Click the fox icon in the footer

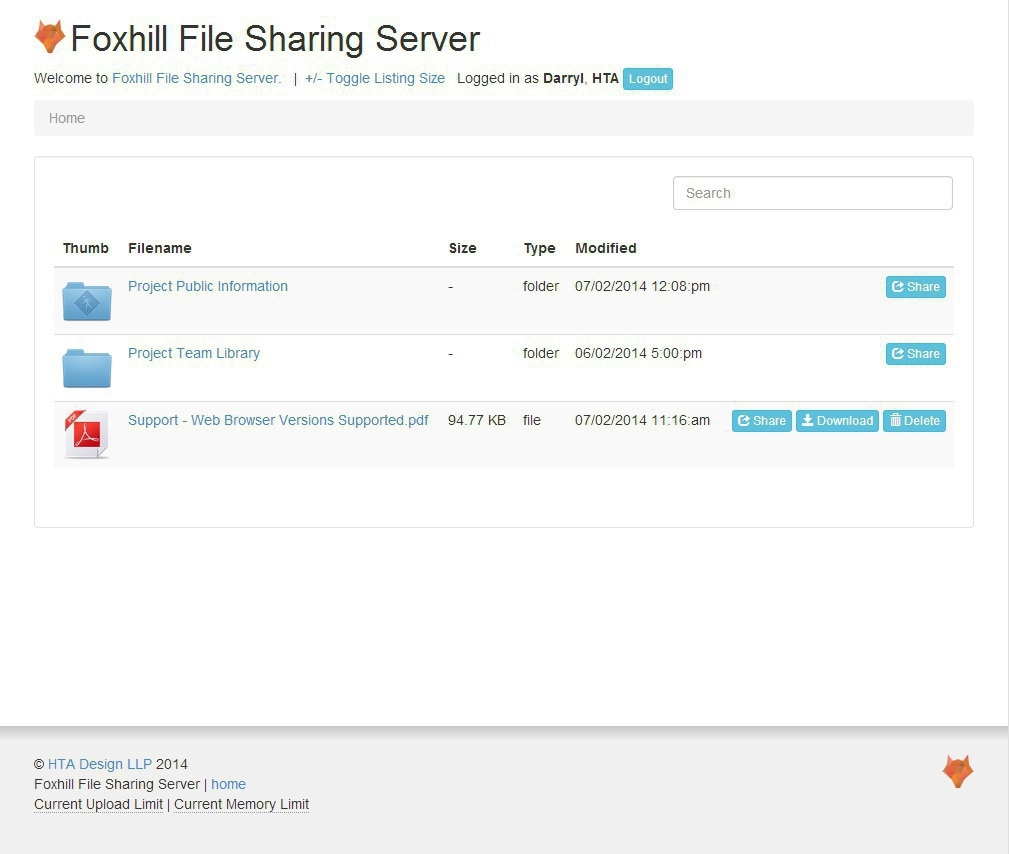[x=957, y=770]
